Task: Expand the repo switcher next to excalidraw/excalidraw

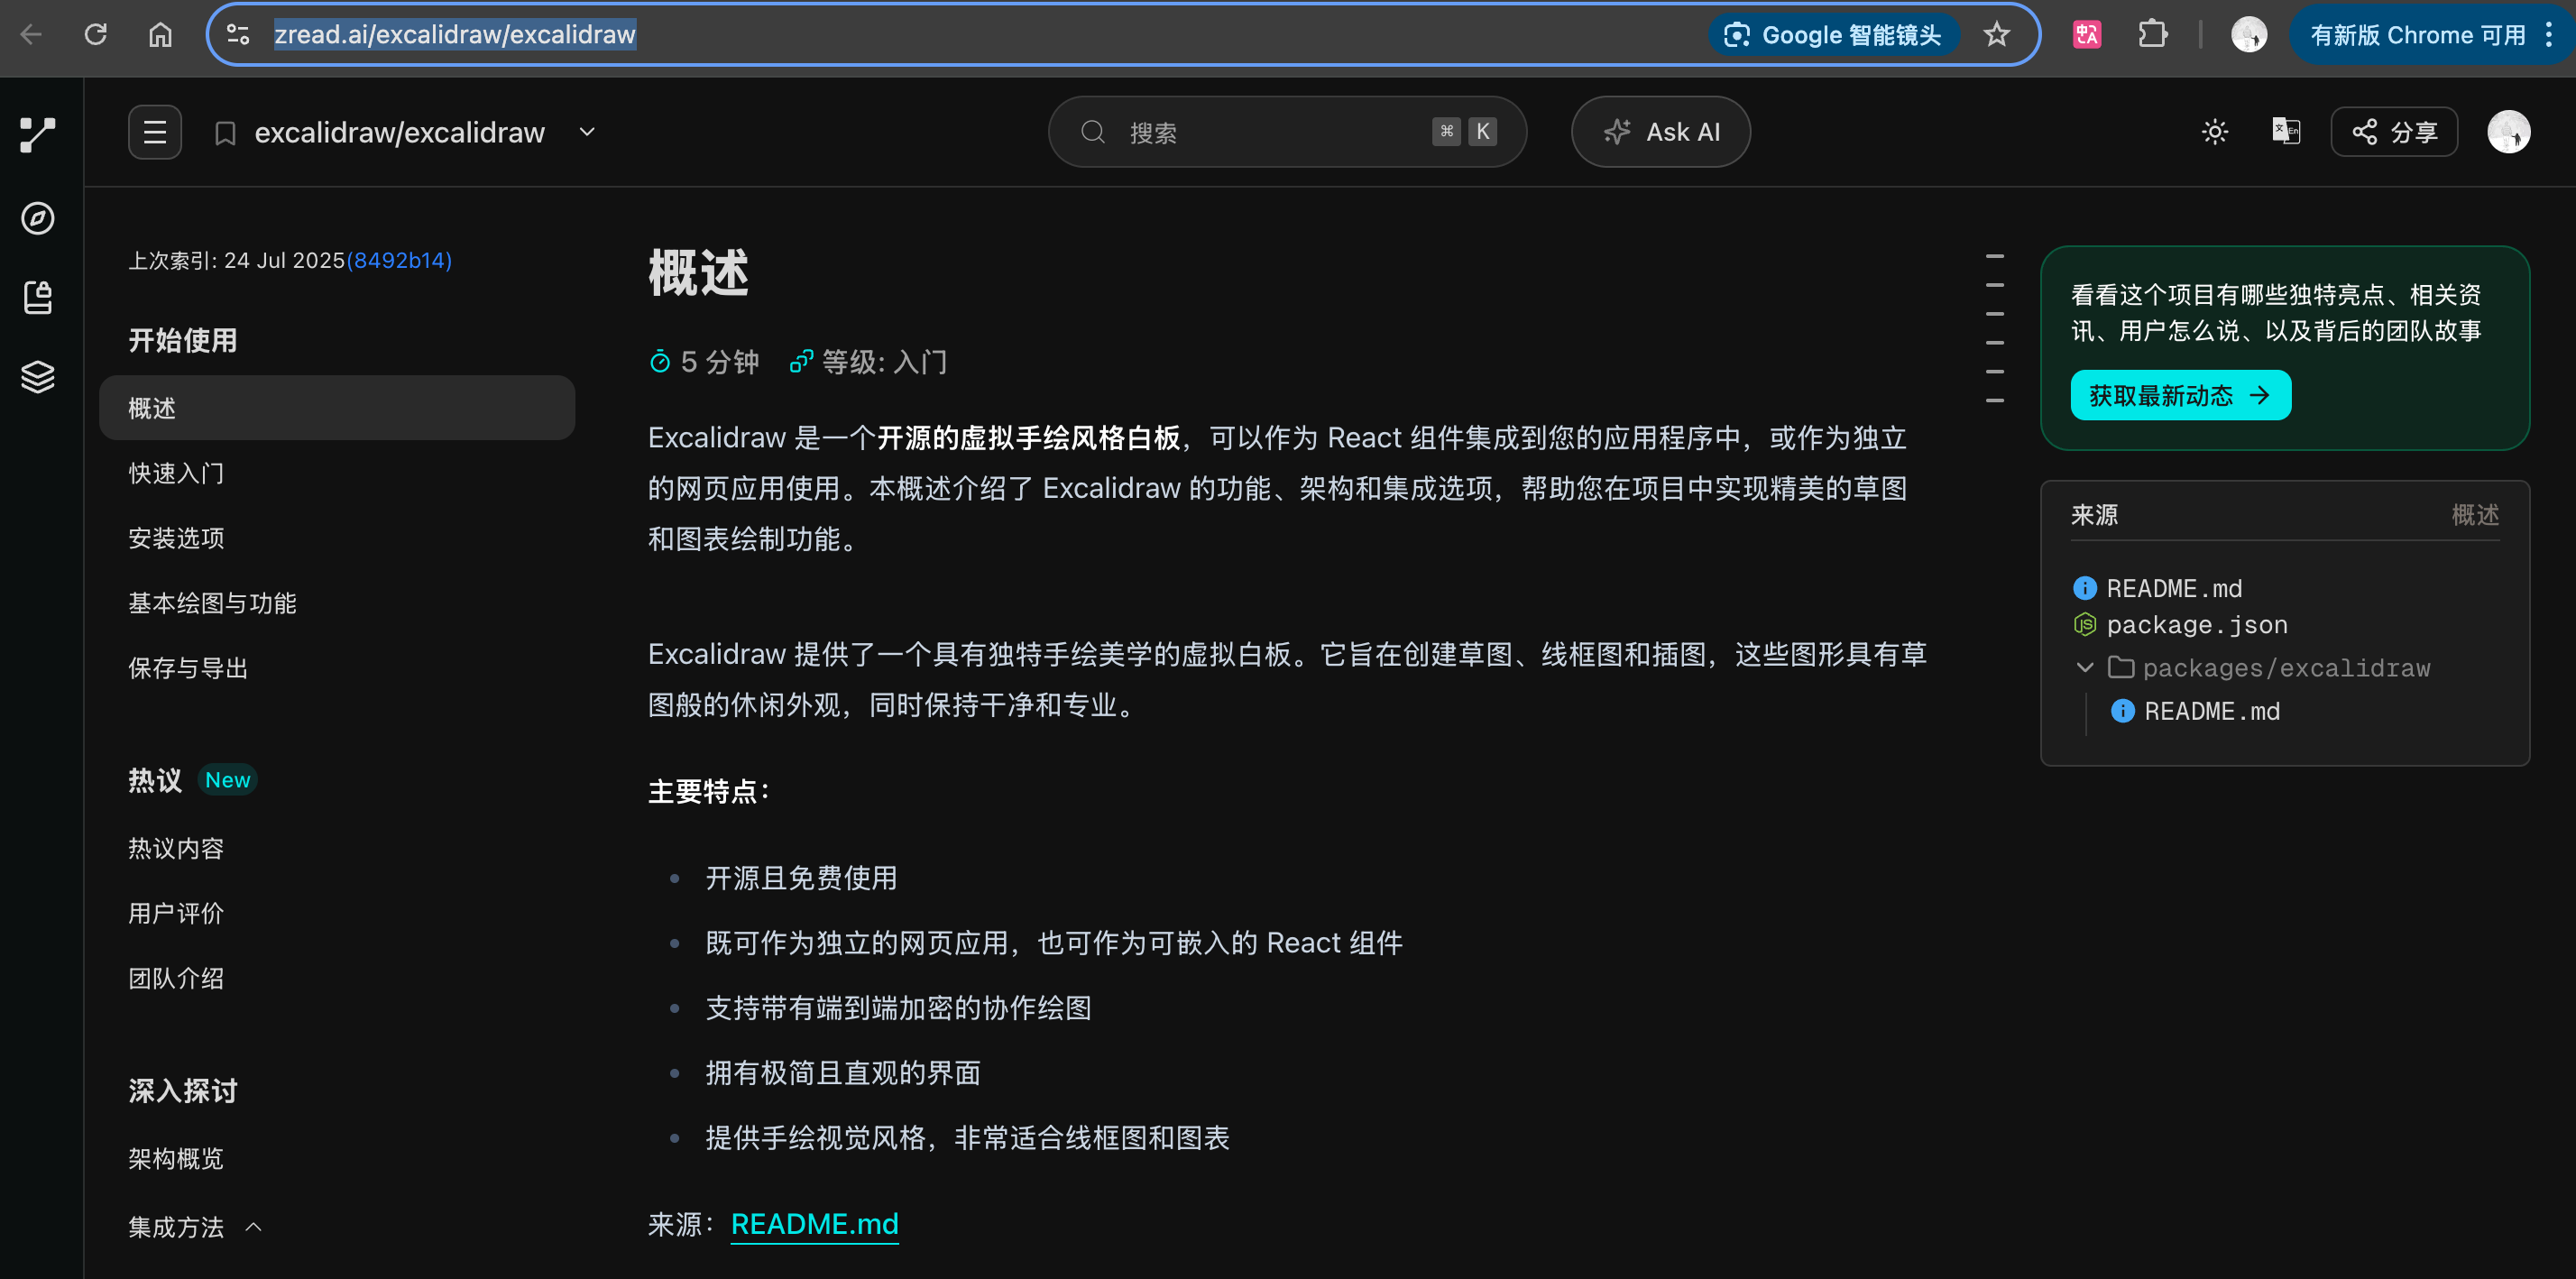Action: 587,131
